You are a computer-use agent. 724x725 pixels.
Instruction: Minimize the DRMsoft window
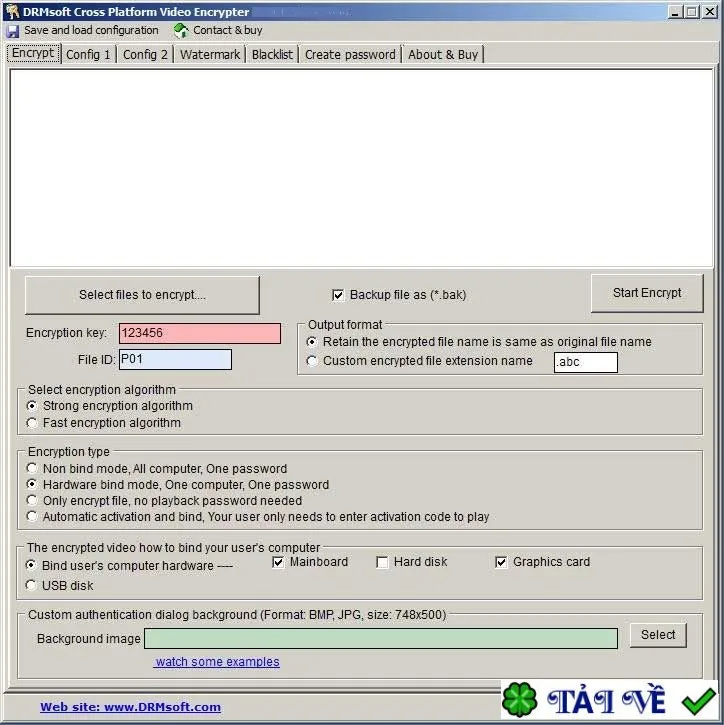[675, 12]
